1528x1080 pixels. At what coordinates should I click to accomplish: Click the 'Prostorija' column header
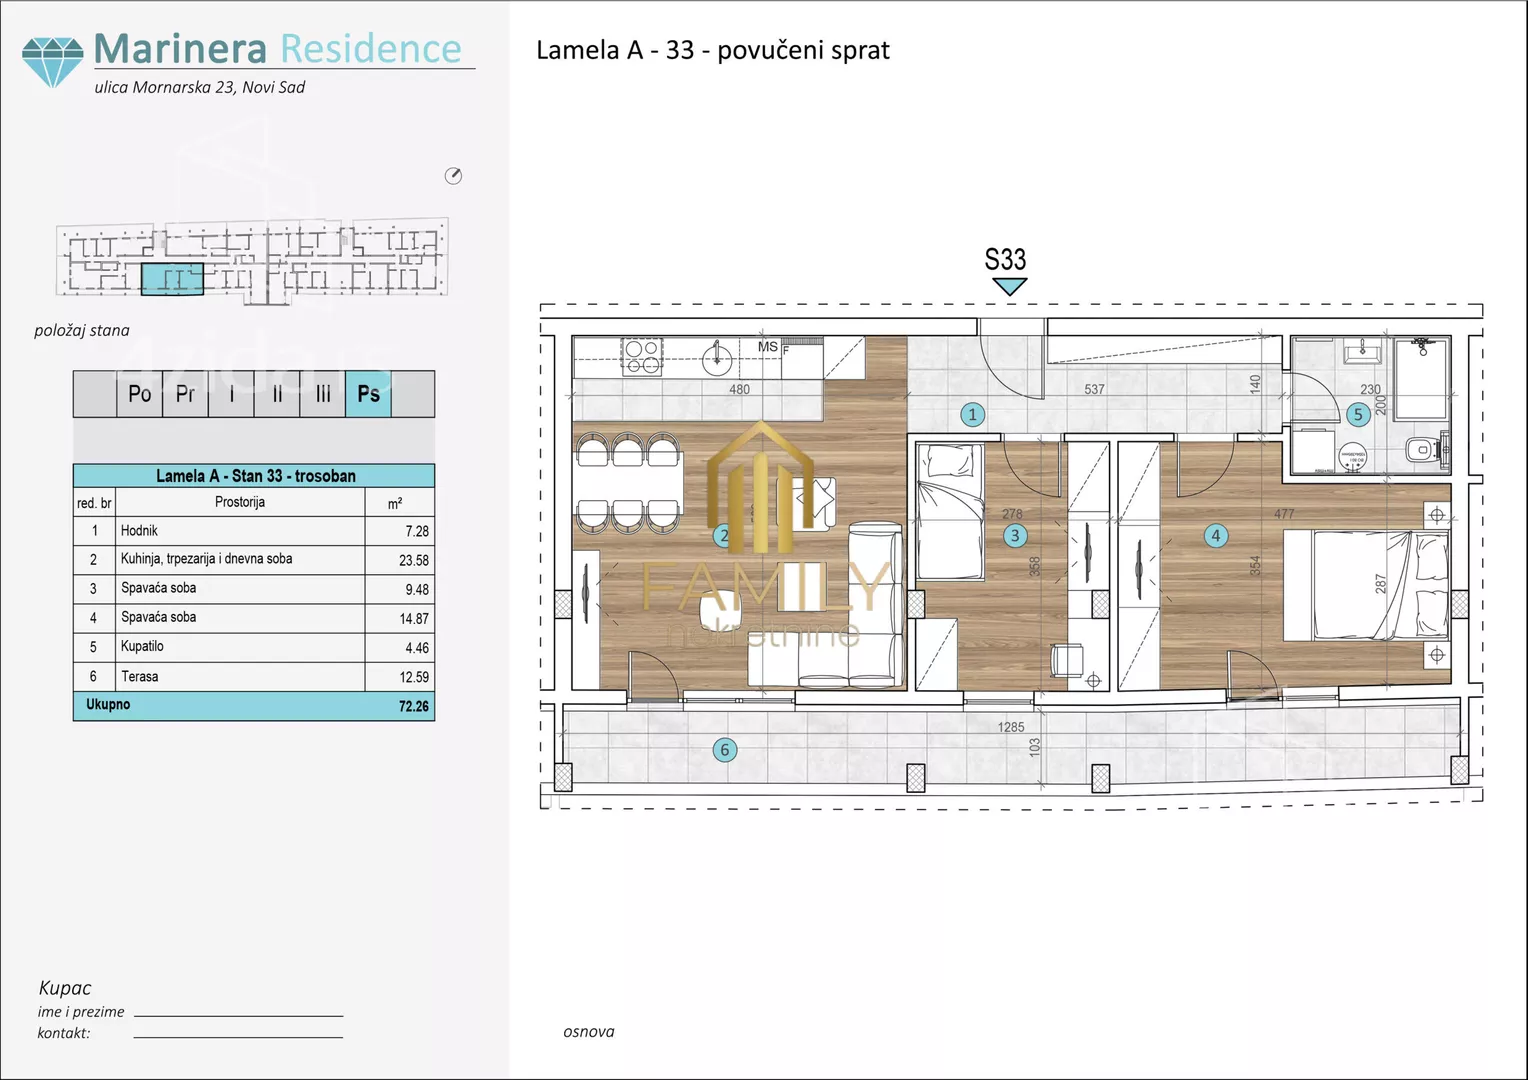click(x=240, y=502)
